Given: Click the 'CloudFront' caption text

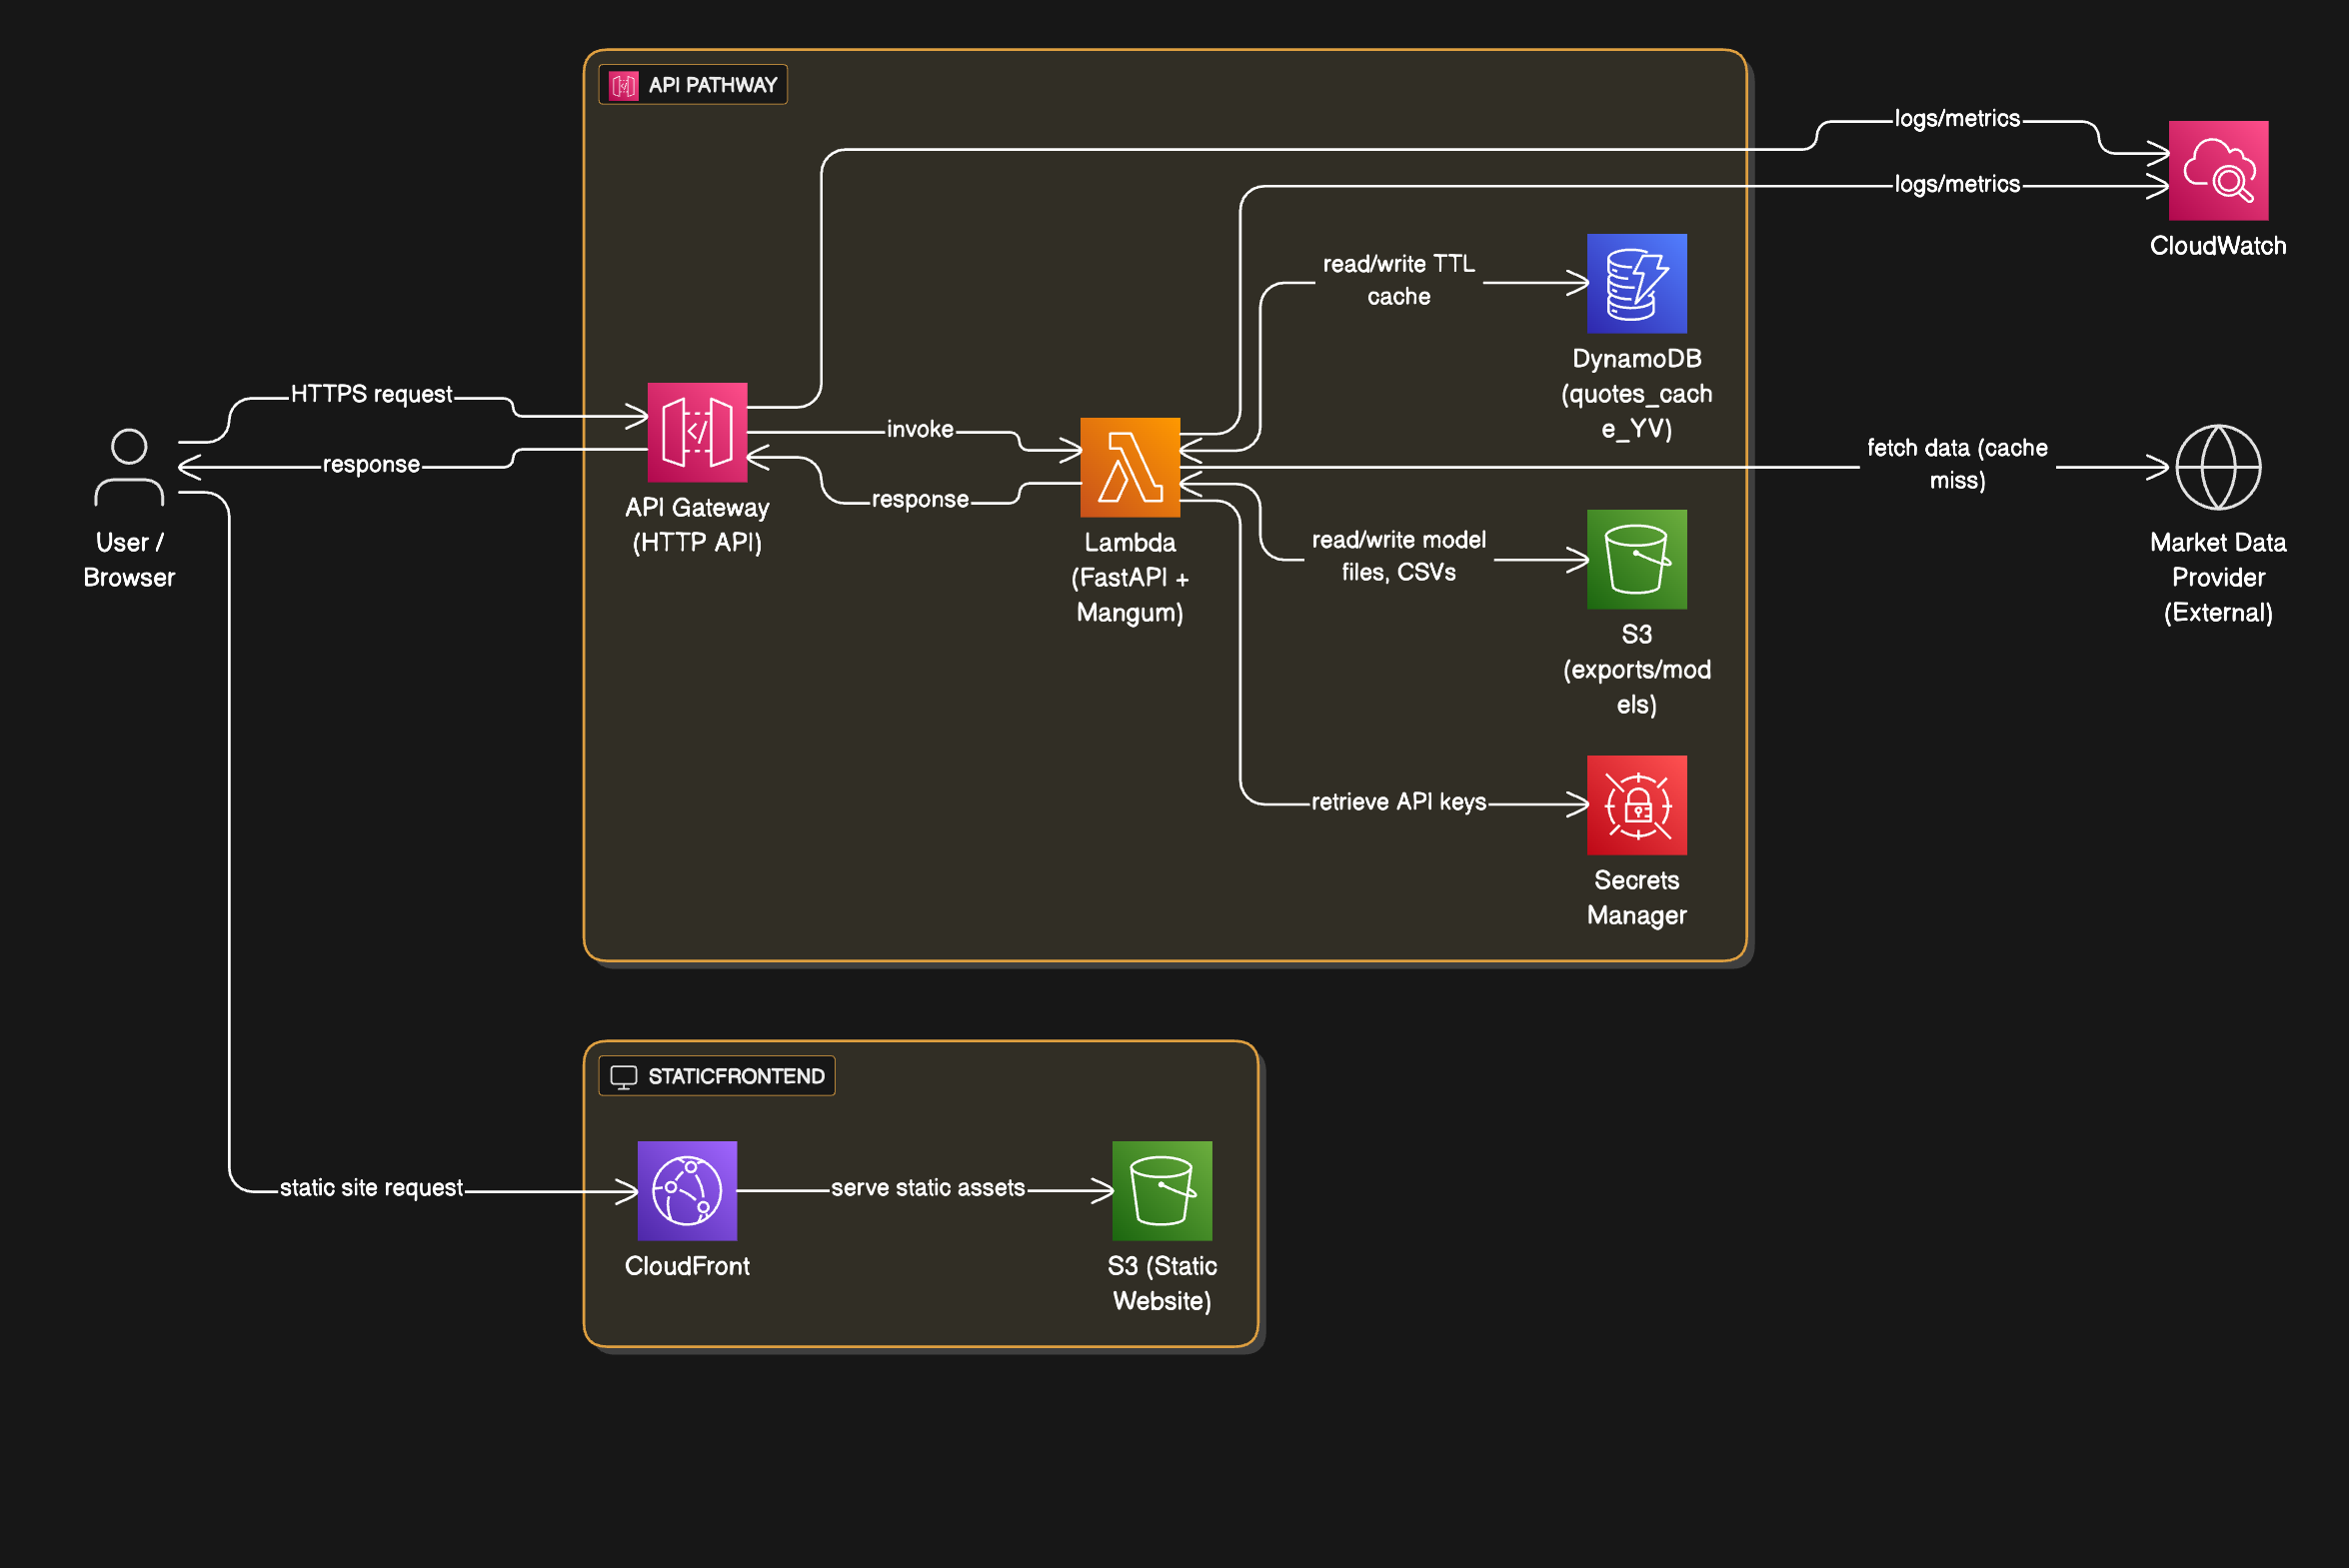Looking at the screenshot, I should pos(687,1266).
